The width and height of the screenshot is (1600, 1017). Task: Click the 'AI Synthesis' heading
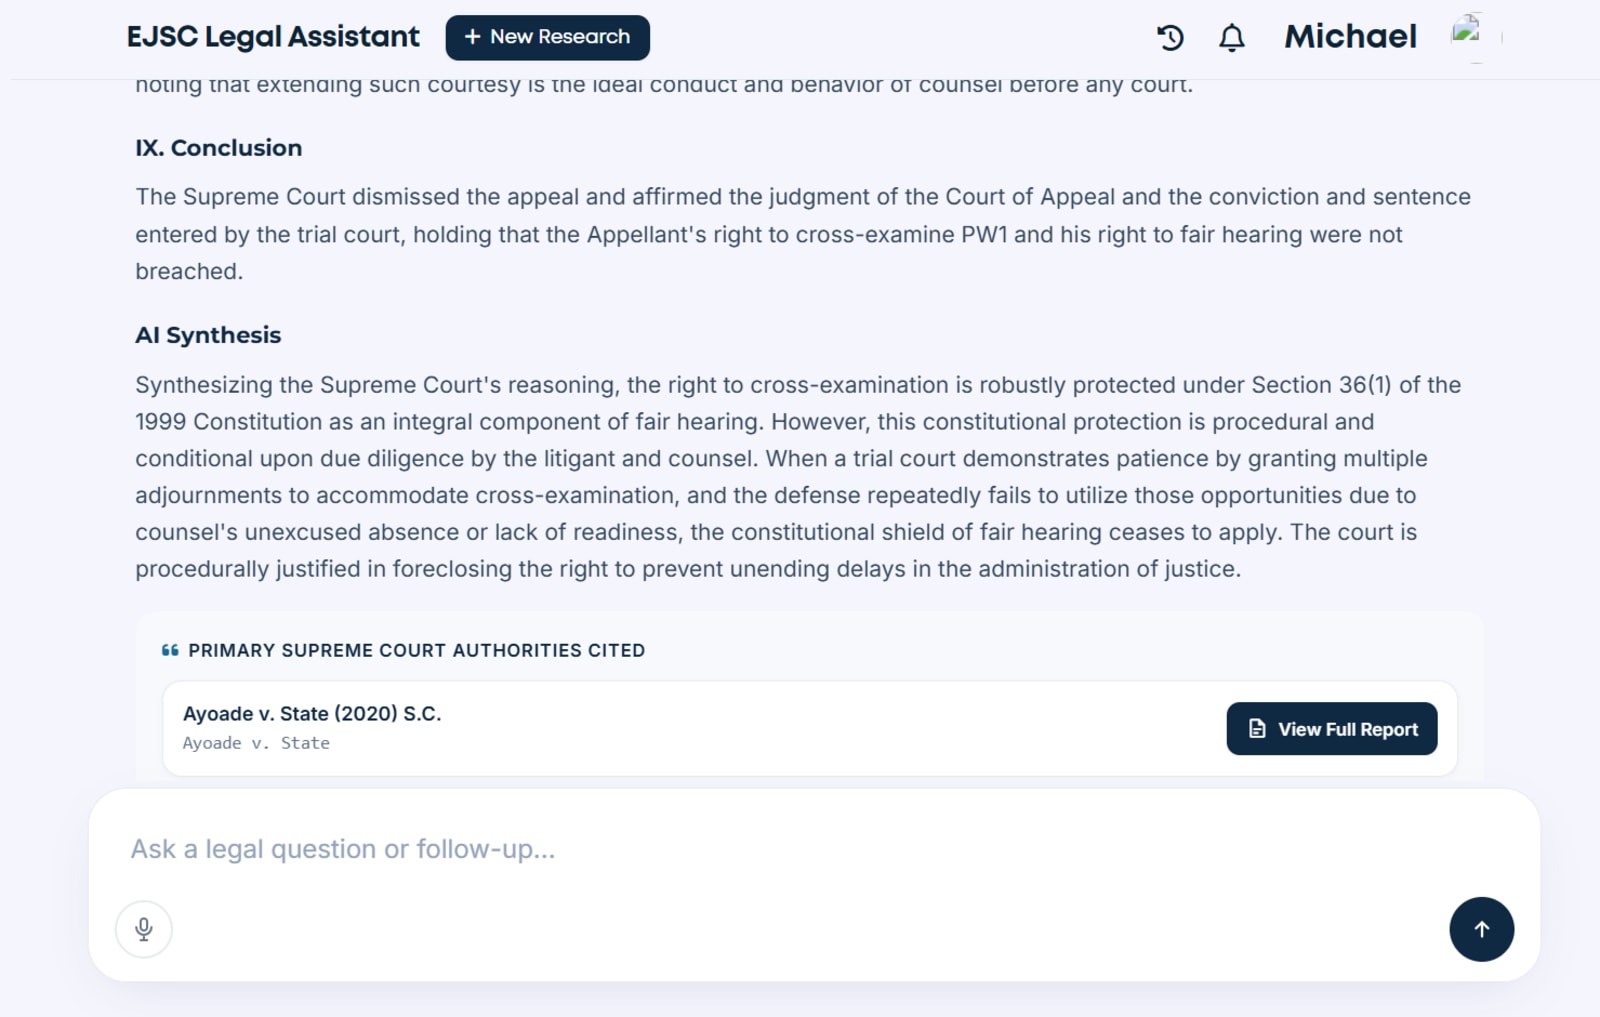coord(208,335)
